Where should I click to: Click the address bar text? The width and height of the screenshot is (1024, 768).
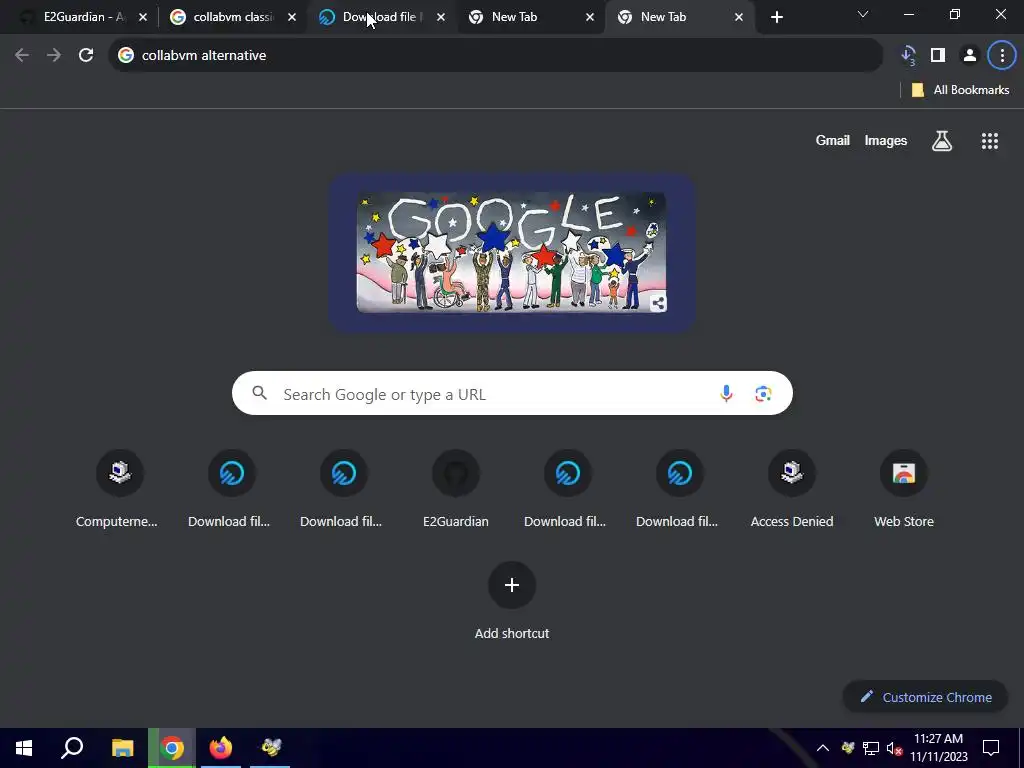pyautogui.click(x=204, y=56)
